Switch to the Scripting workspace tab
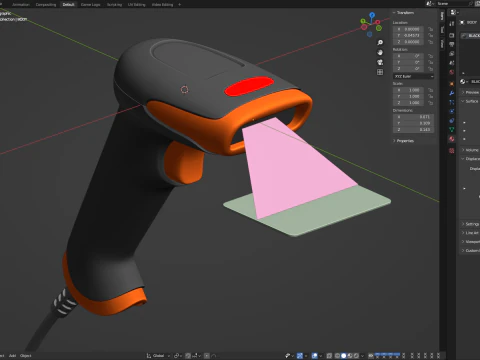Screen dimensions: 480x360 coord(114,5)
